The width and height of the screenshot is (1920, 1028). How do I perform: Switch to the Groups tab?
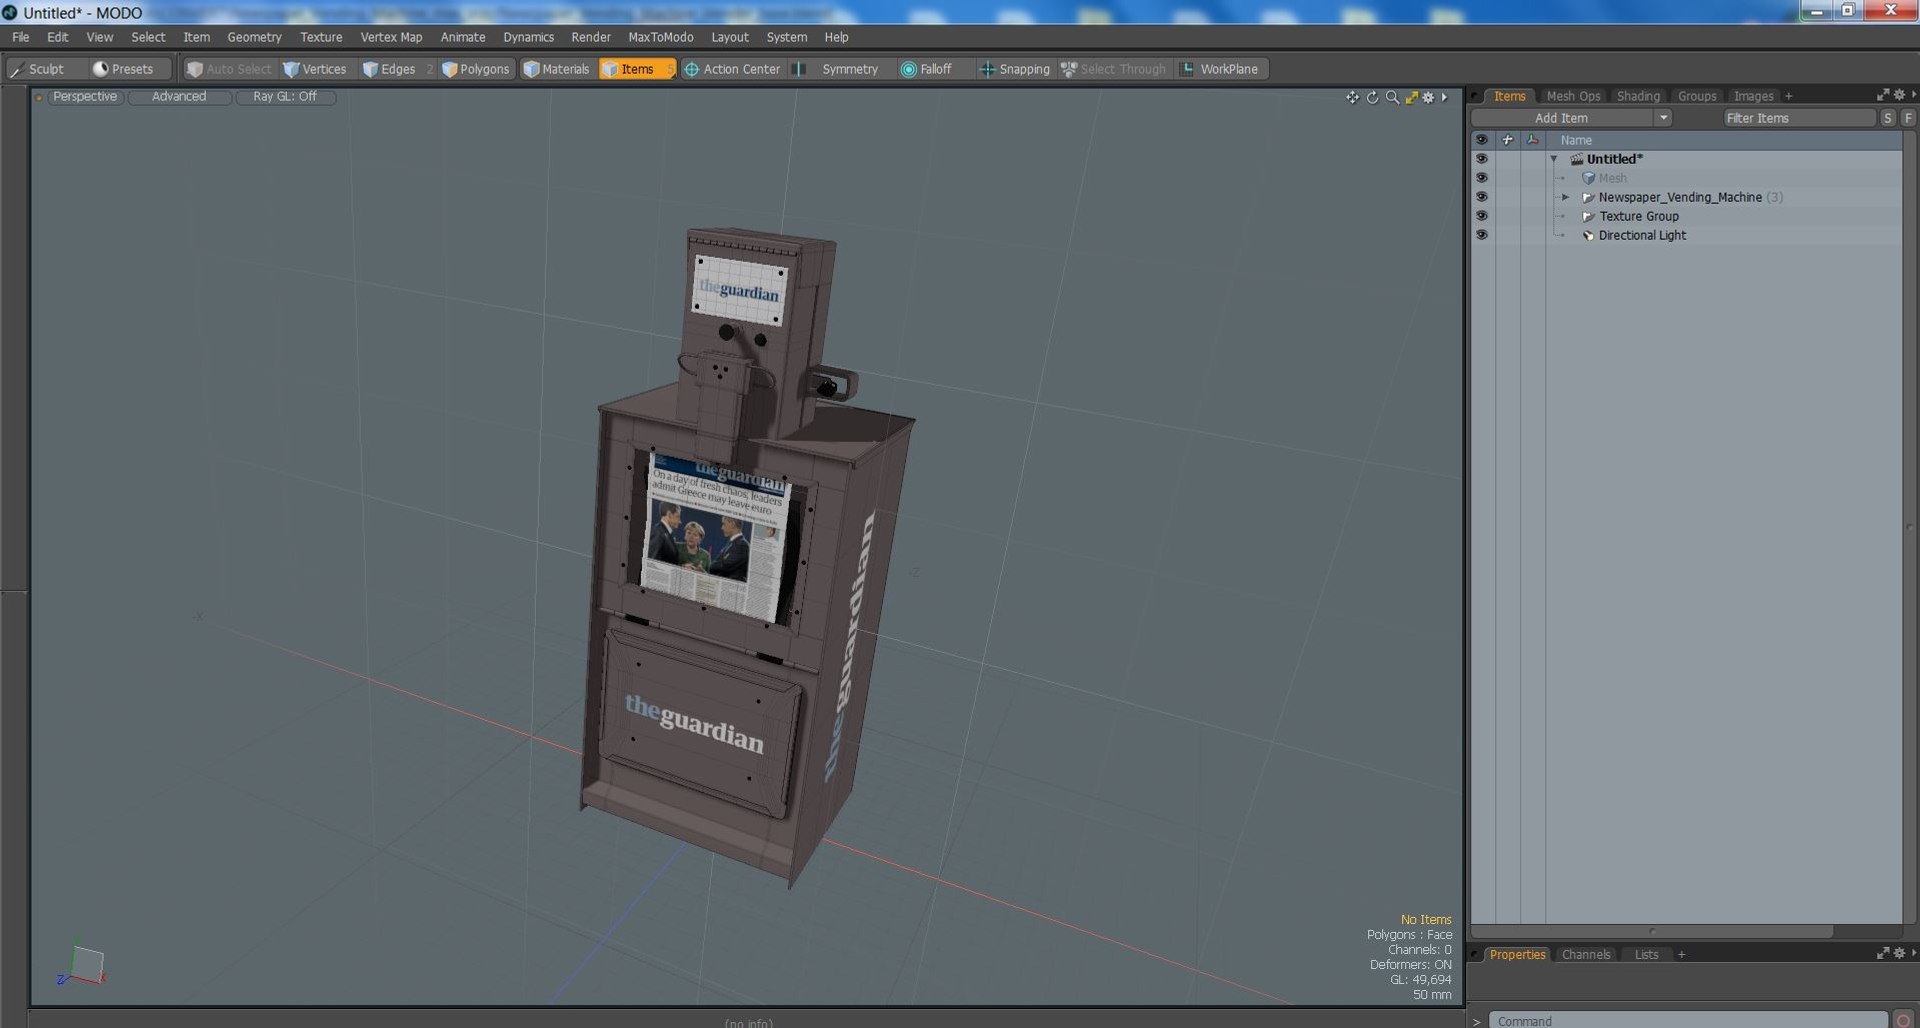coord(1697,96)
